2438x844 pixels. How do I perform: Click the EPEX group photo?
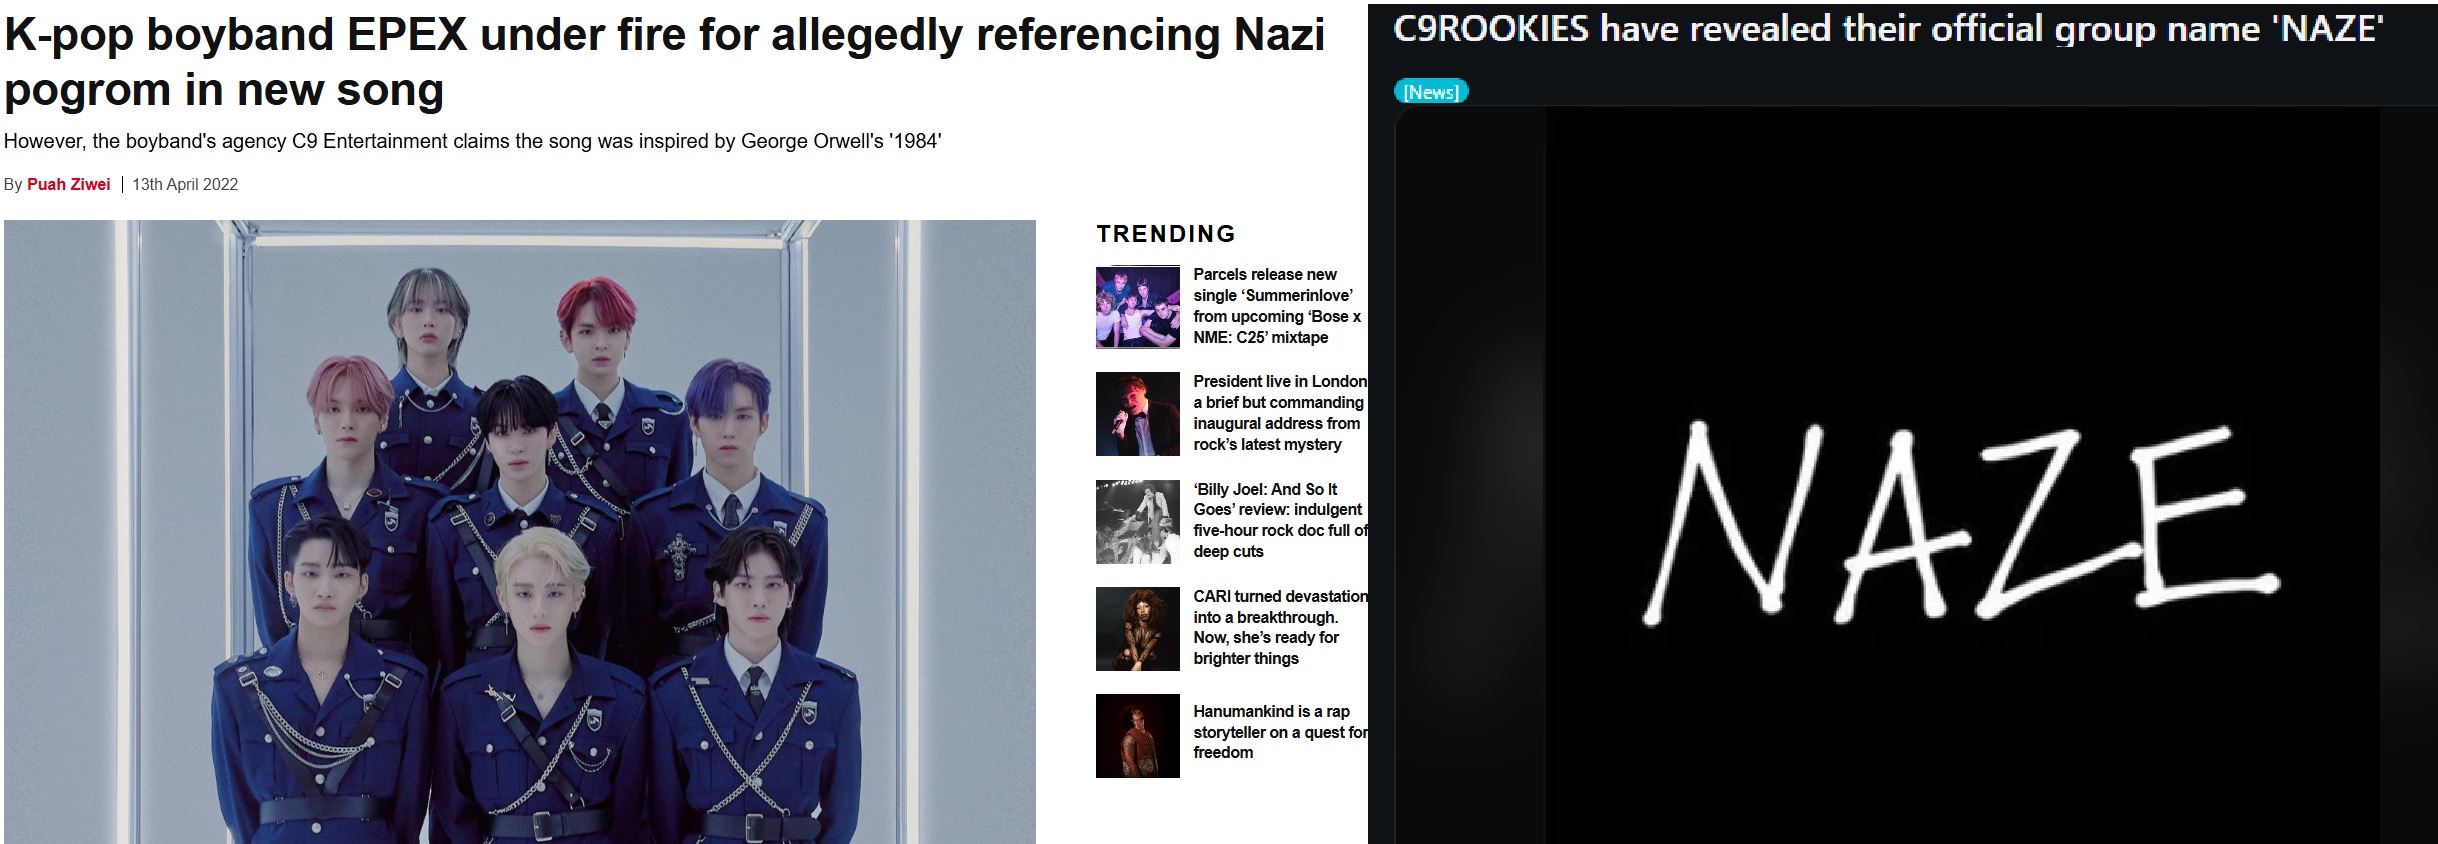[x=520, y=532]
